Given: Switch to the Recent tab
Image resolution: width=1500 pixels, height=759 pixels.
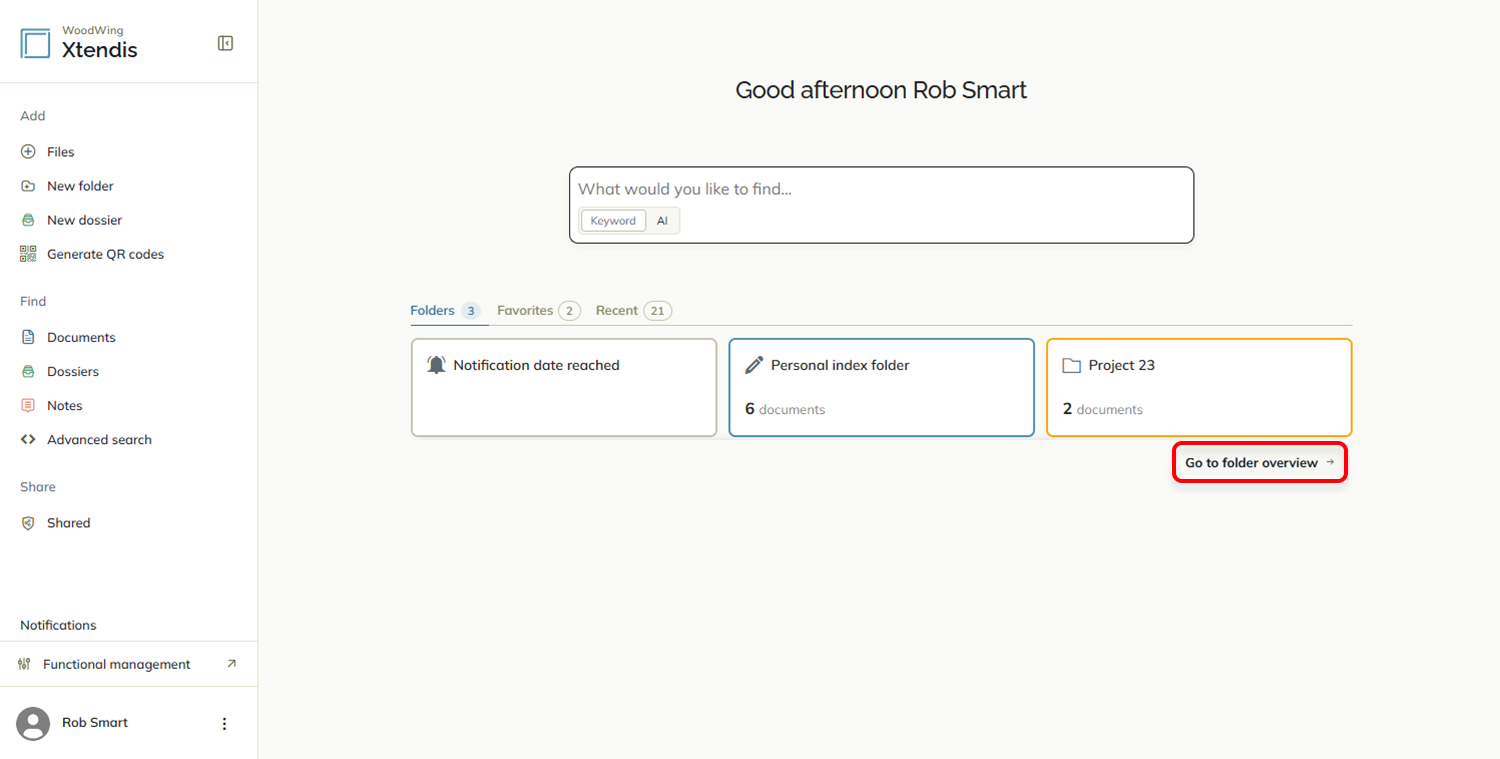Looking at the screenshot, I should point(633,311).
